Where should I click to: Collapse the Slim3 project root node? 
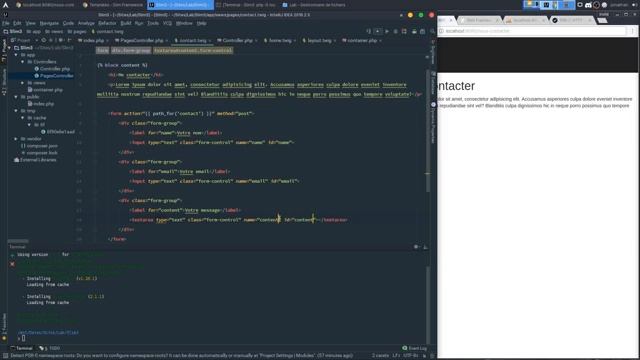(x=9, y=48)
